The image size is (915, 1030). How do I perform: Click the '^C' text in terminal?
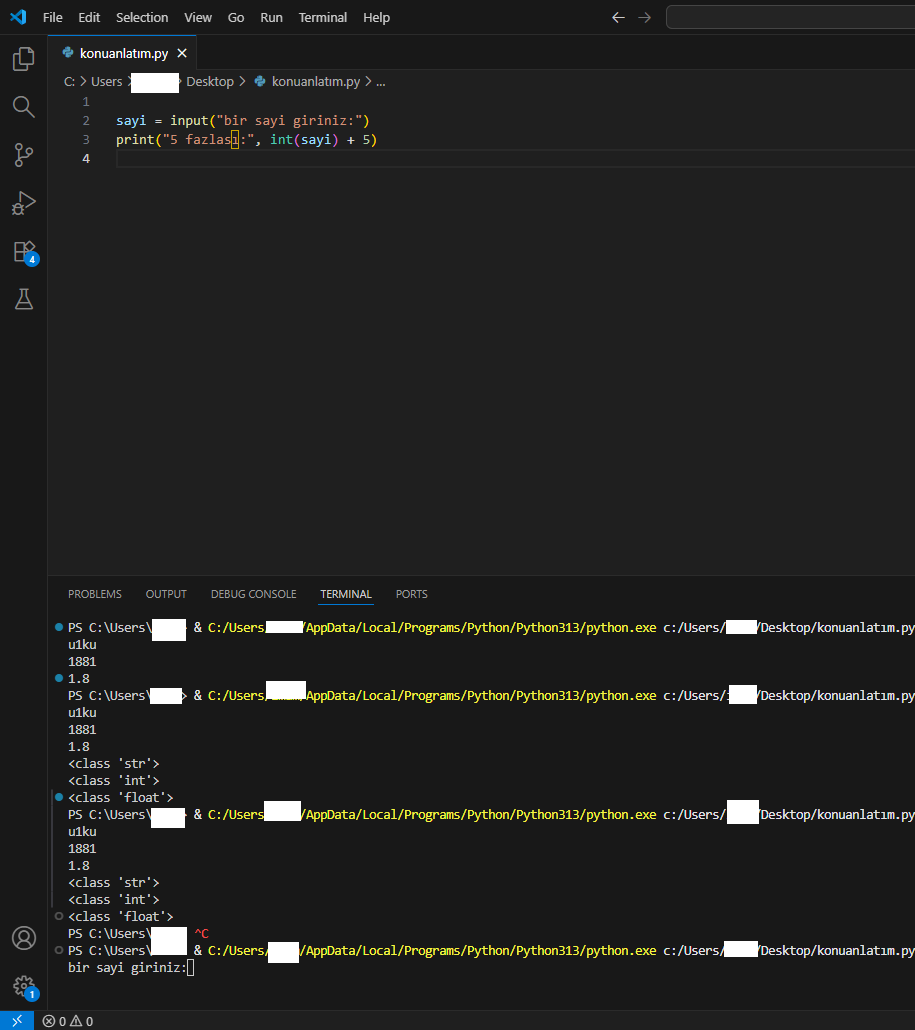[x=201, y=933]
